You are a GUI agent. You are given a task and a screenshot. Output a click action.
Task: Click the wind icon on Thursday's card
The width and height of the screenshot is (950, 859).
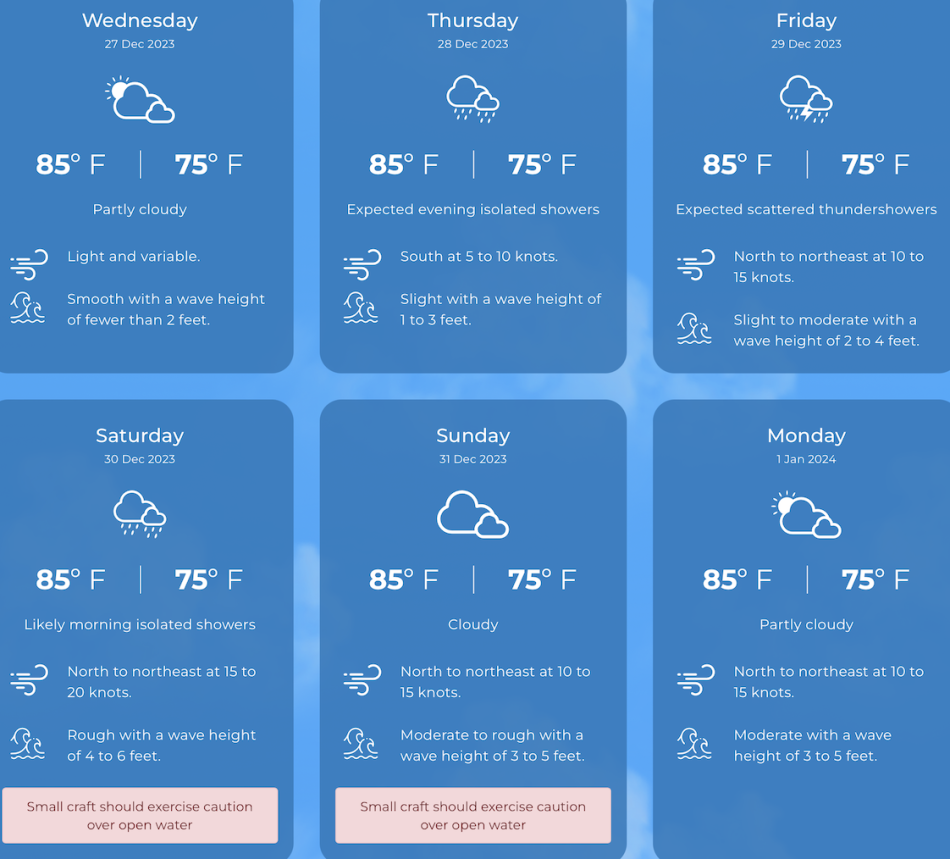tap(362, 265)
